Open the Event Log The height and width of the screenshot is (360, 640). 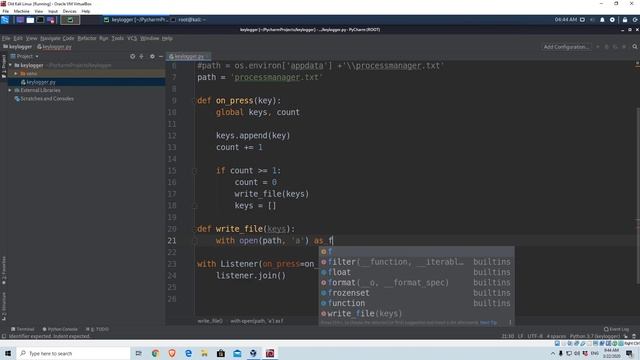[x=616, y=329]
